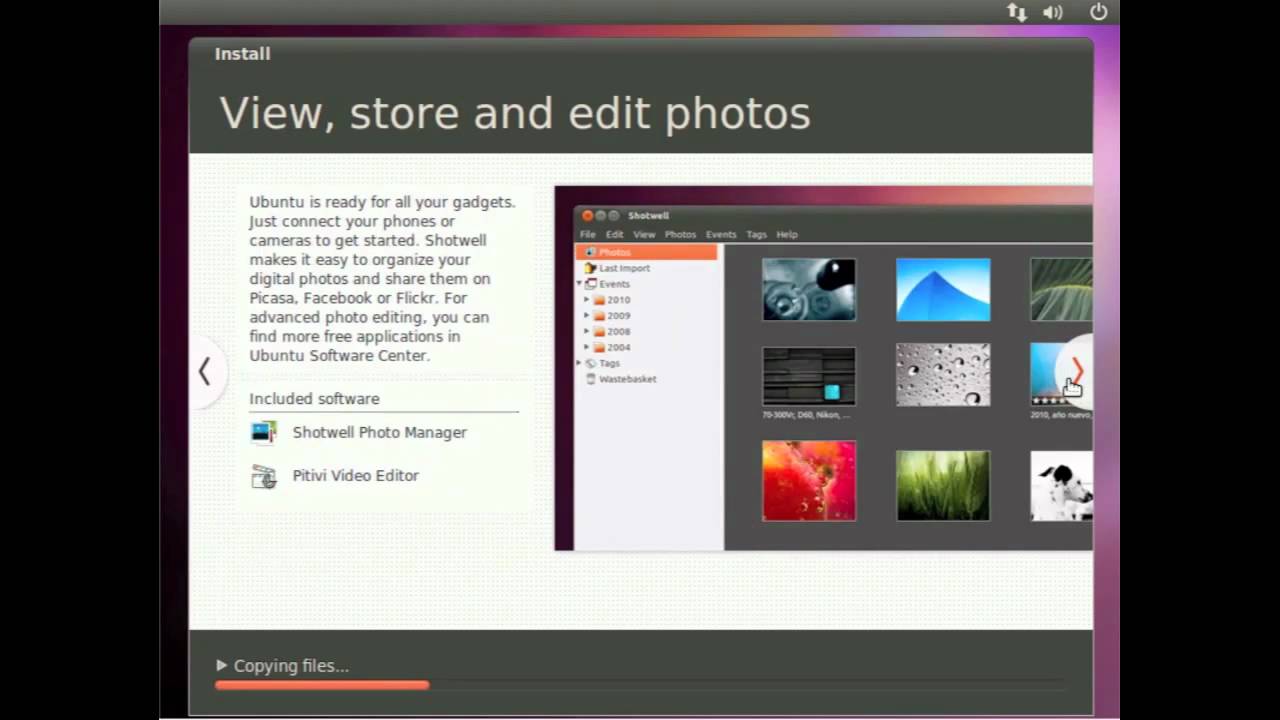
Task: Select the gray gears photo thumbnail
Action: click(x=809, y=289)
